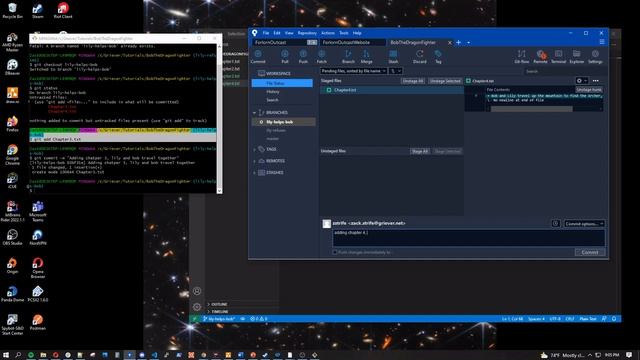This screenshot has height=360, width=640.
Task: Open the hamburger menu at tab bar right
Action: [602, 42]
